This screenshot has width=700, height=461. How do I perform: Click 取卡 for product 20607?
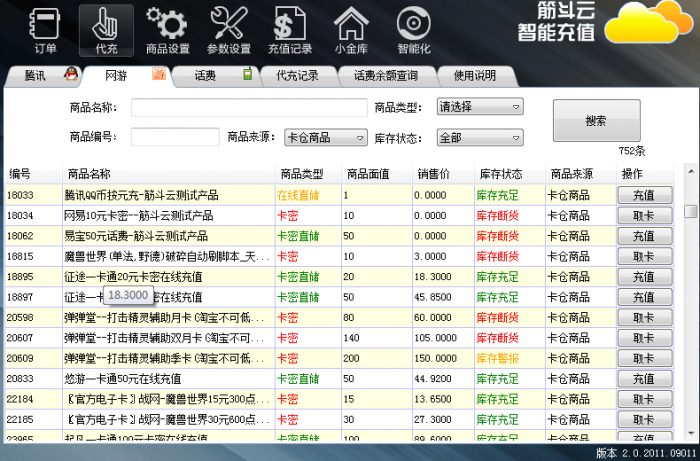coord(645,338)
